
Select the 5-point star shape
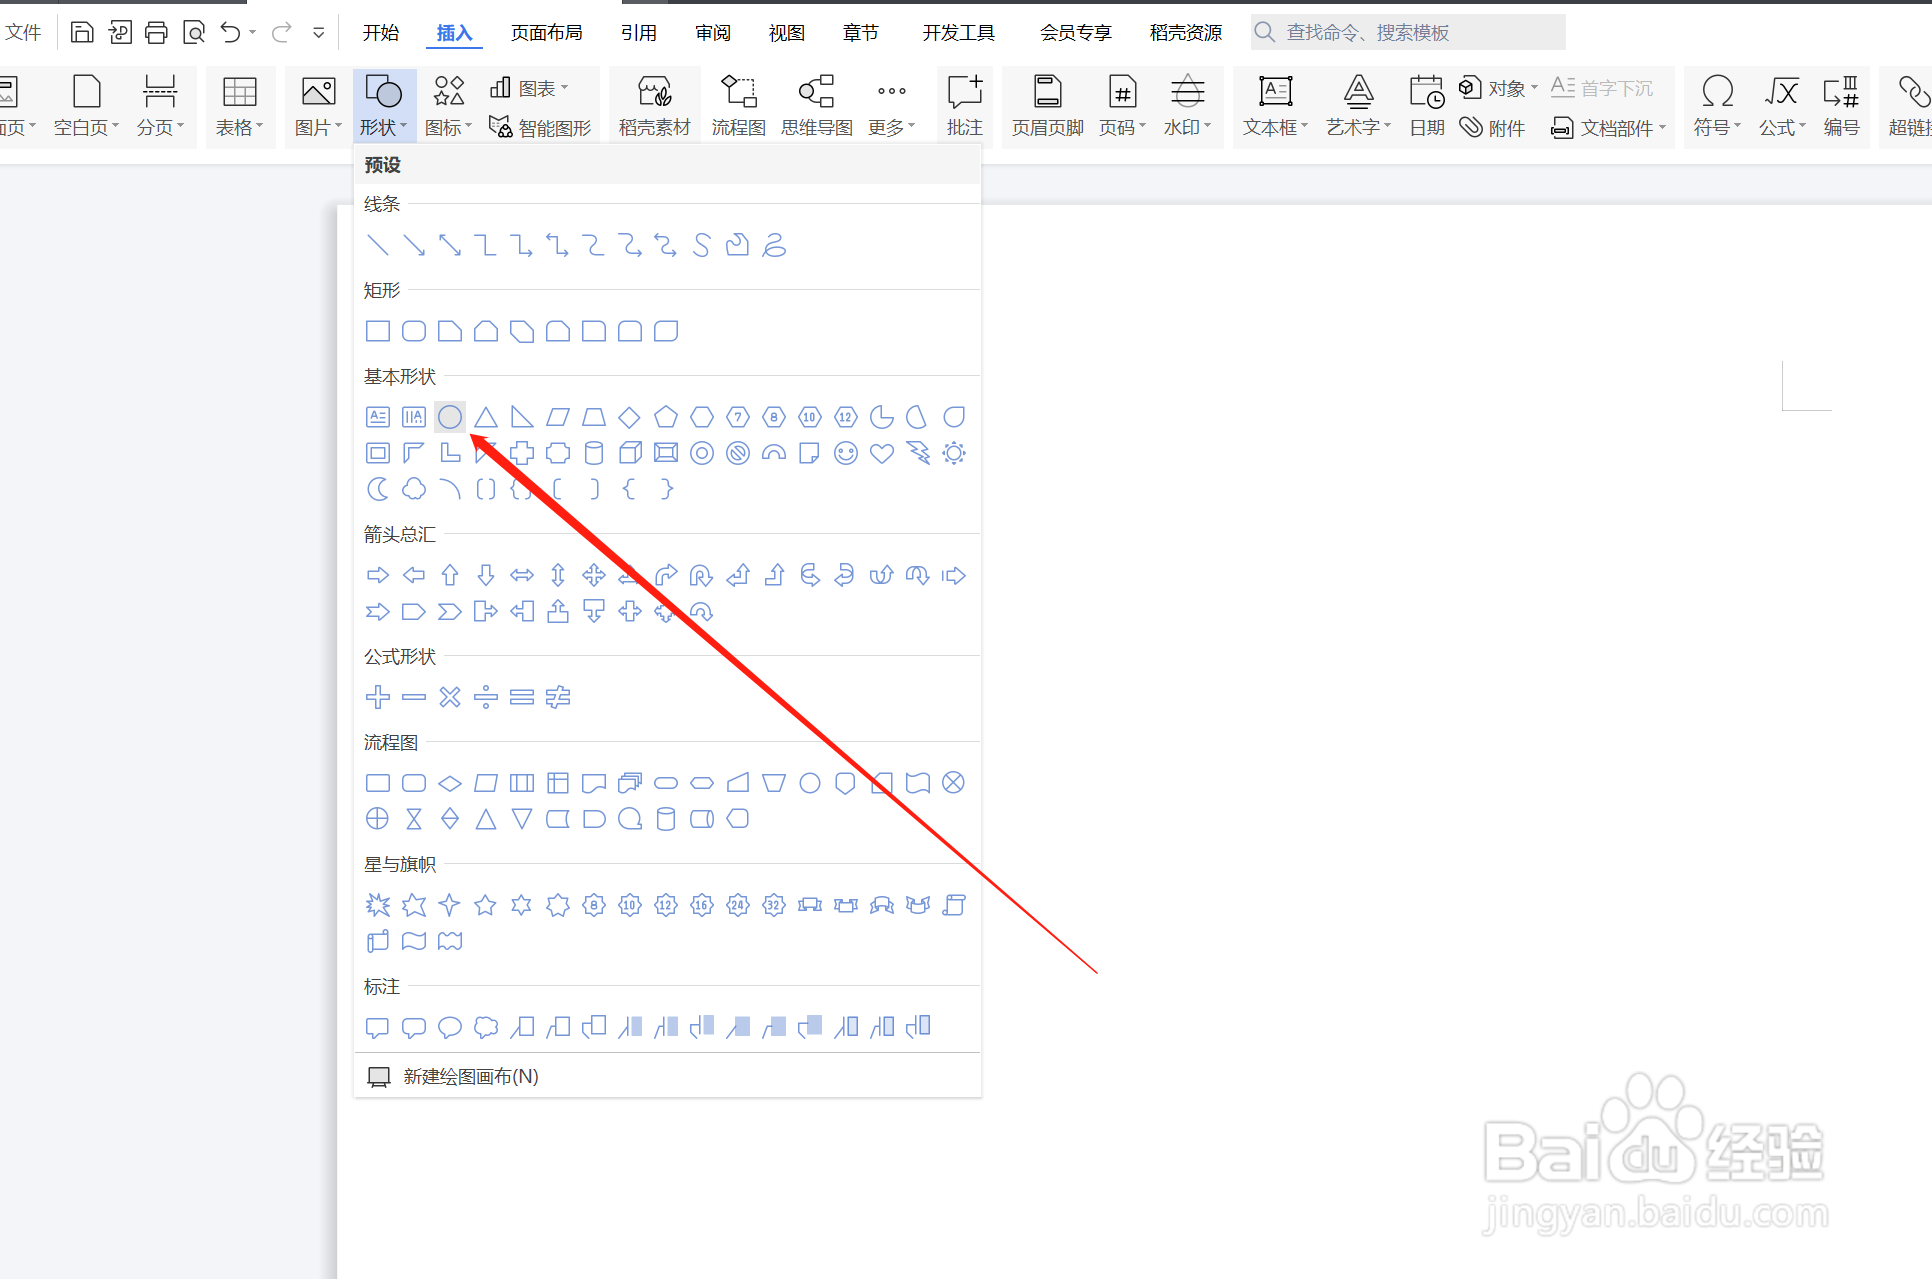485,905
